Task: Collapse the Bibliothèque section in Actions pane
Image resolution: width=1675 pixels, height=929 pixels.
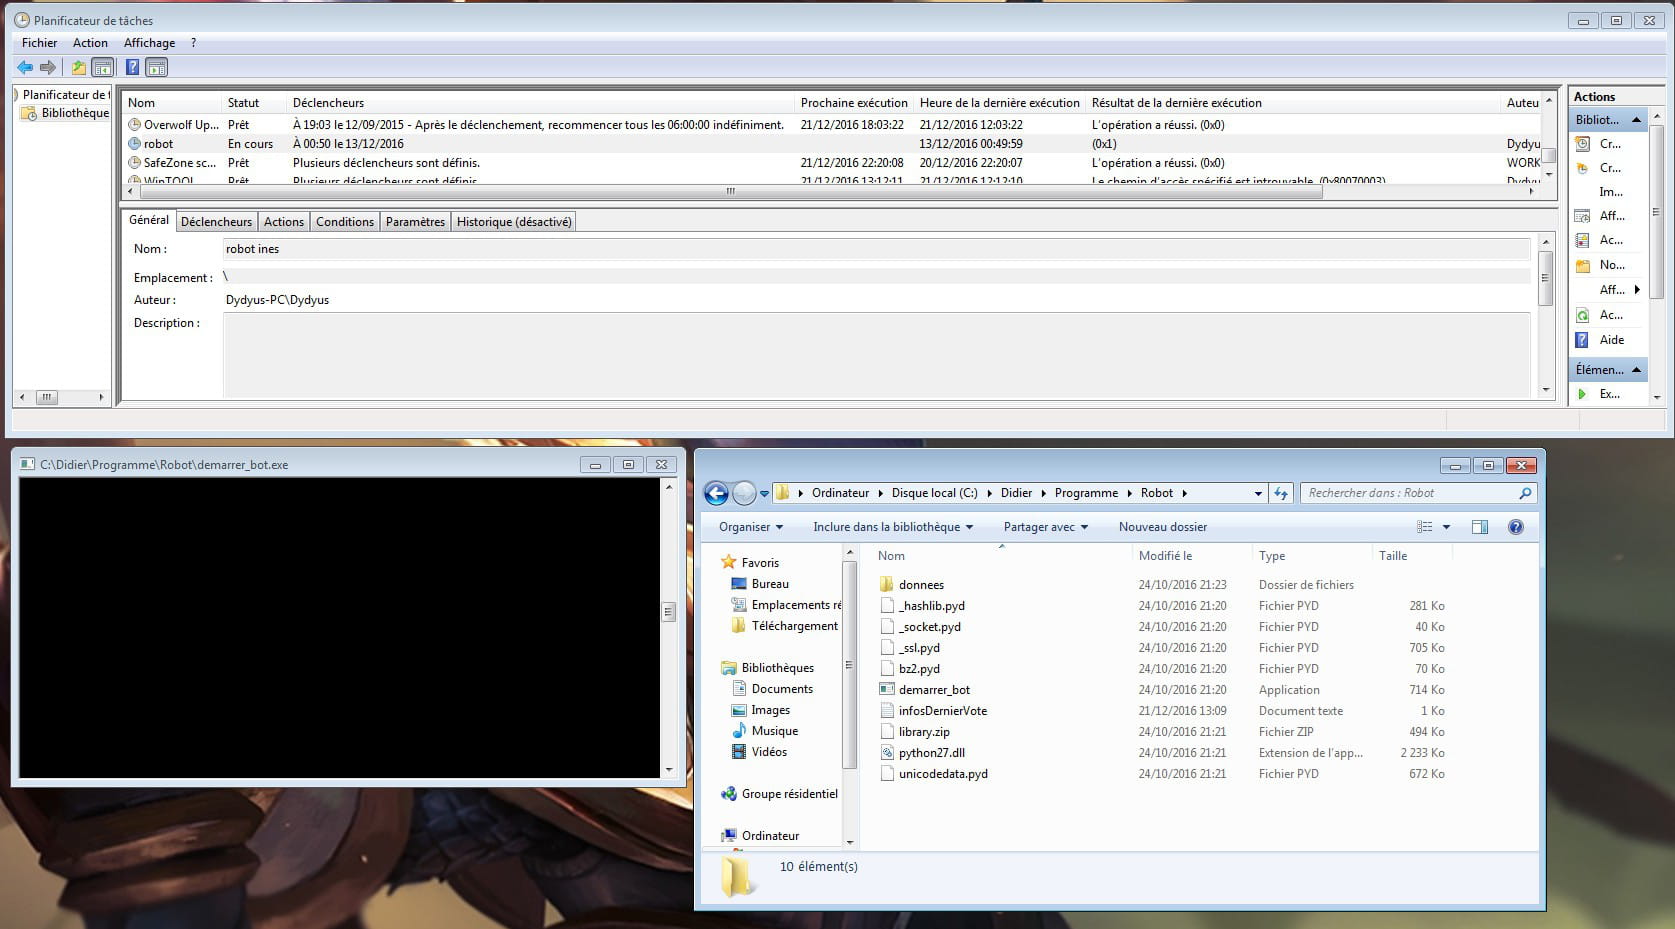Action: 1636,120
